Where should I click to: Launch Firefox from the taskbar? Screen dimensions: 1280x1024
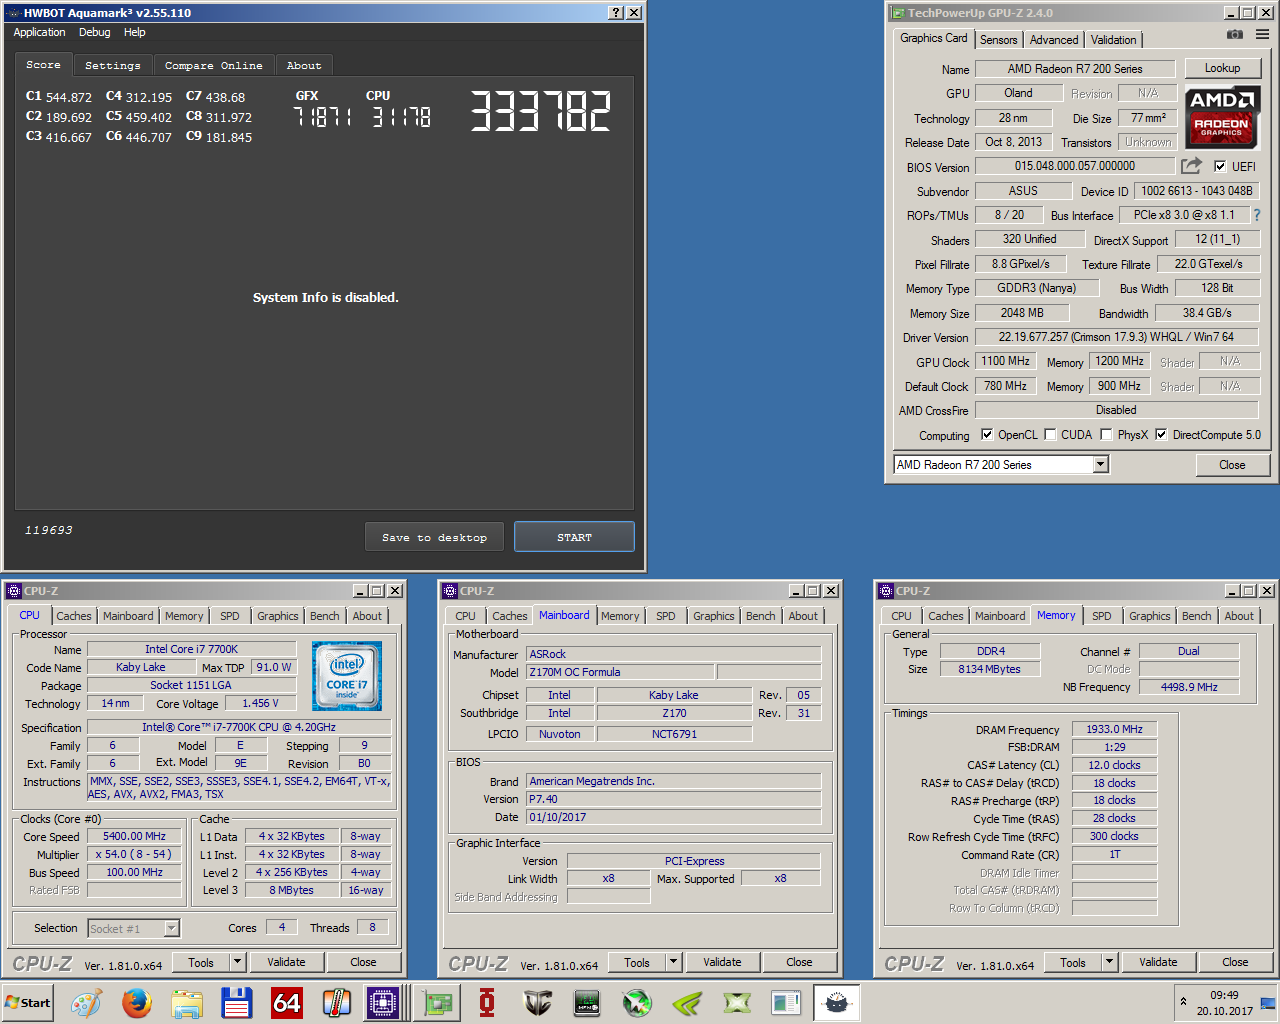point(137,1003)
